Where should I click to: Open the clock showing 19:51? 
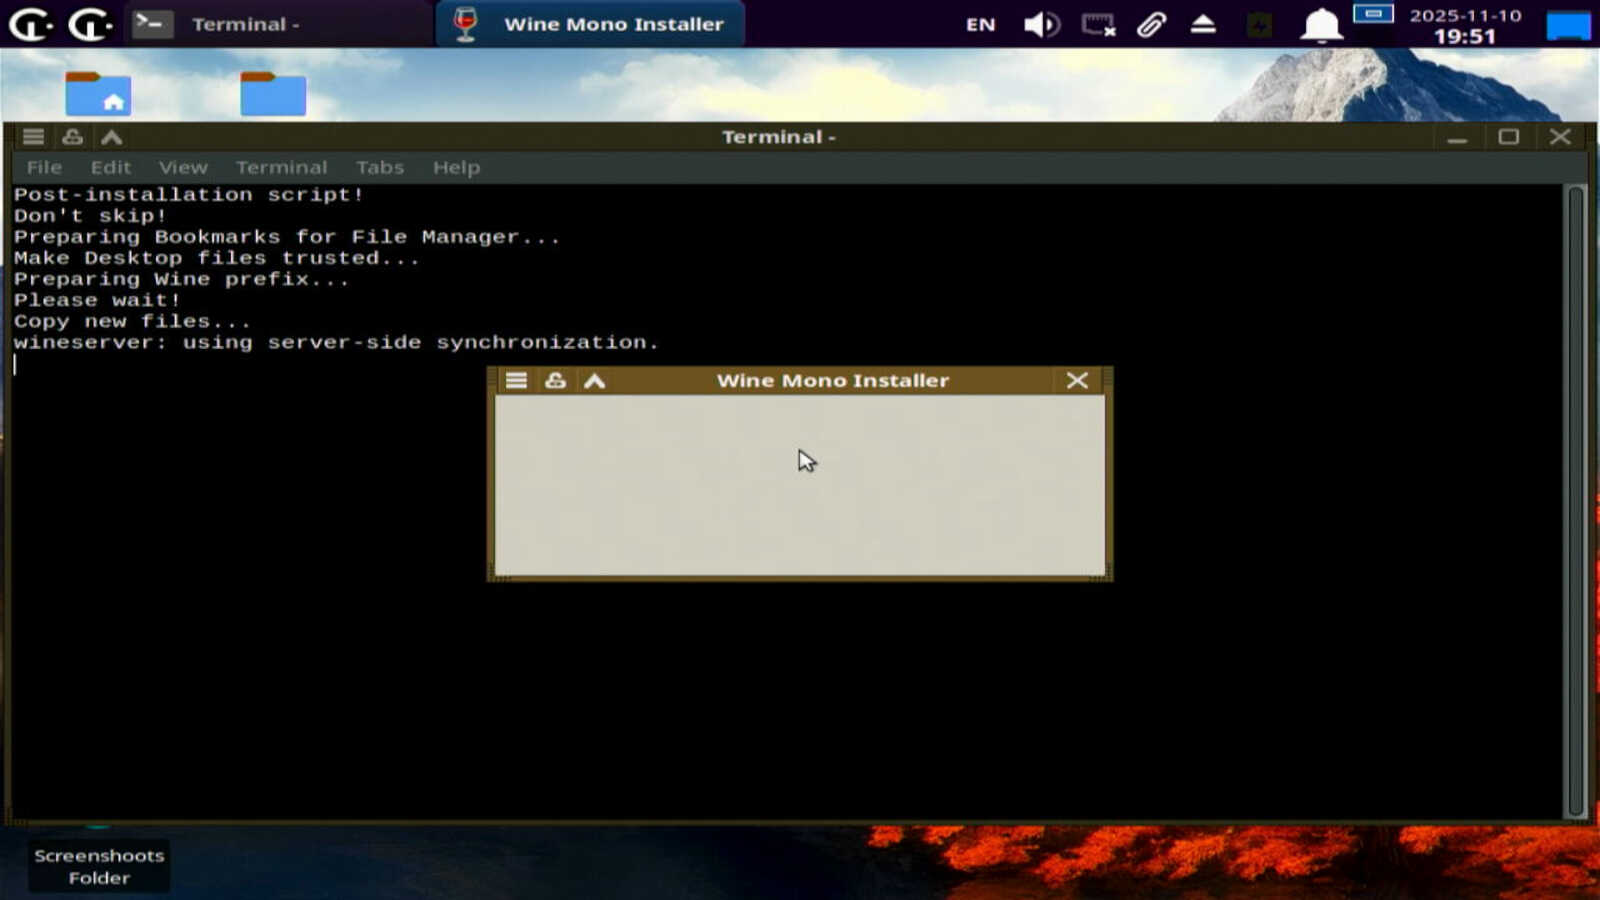1465,26
